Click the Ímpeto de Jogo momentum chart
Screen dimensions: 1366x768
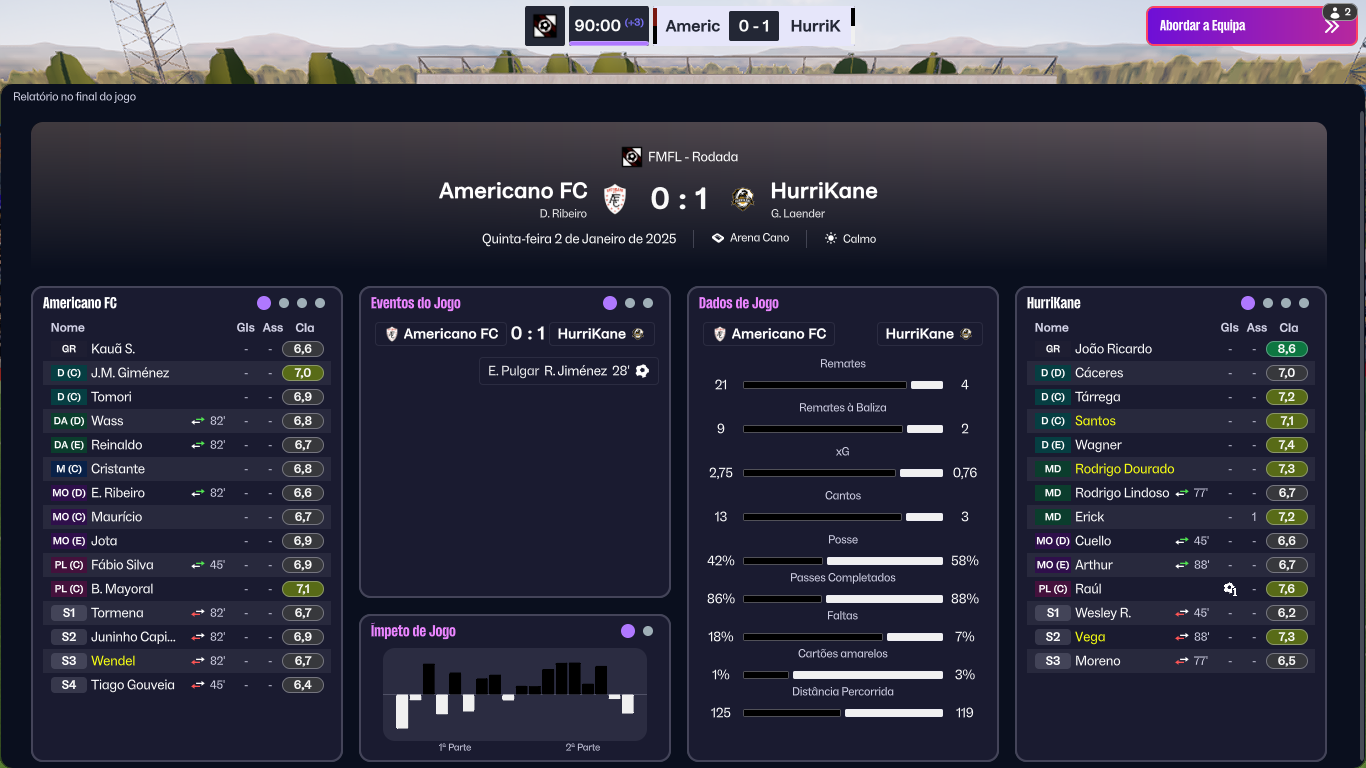click(x=515, y=694)
